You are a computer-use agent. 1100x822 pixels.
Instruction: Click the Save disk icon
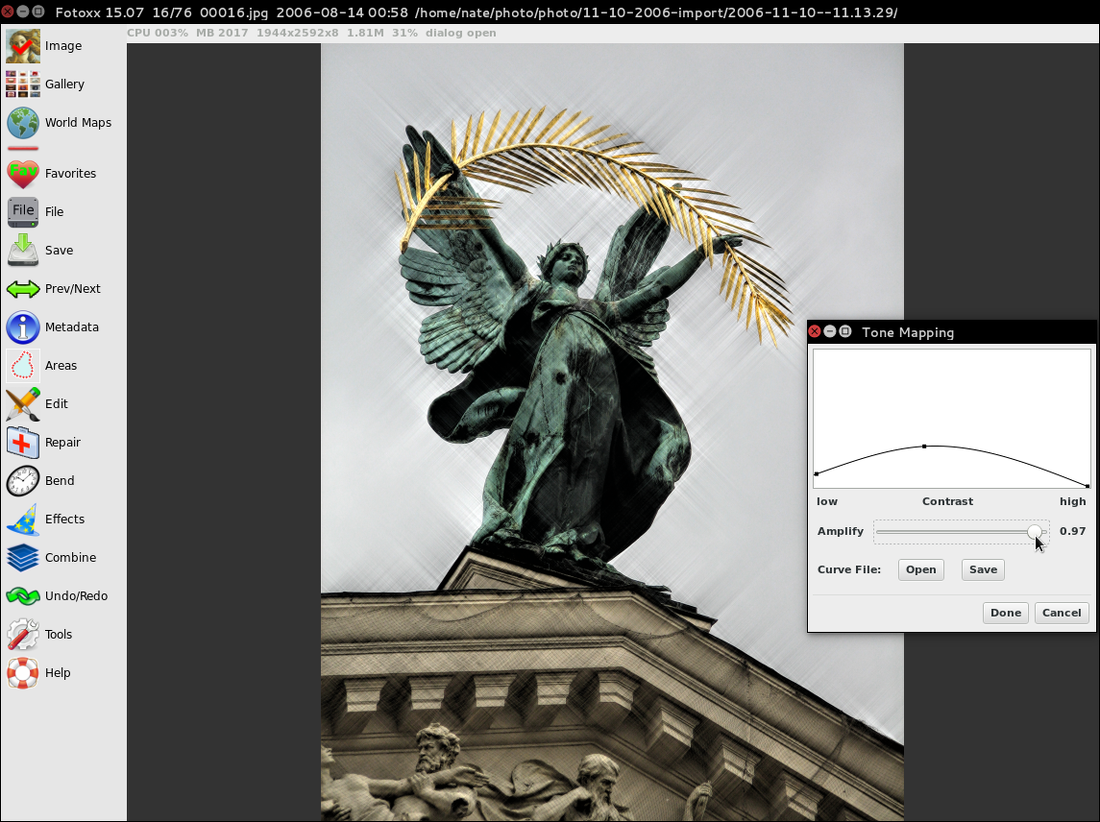point(23,251)
